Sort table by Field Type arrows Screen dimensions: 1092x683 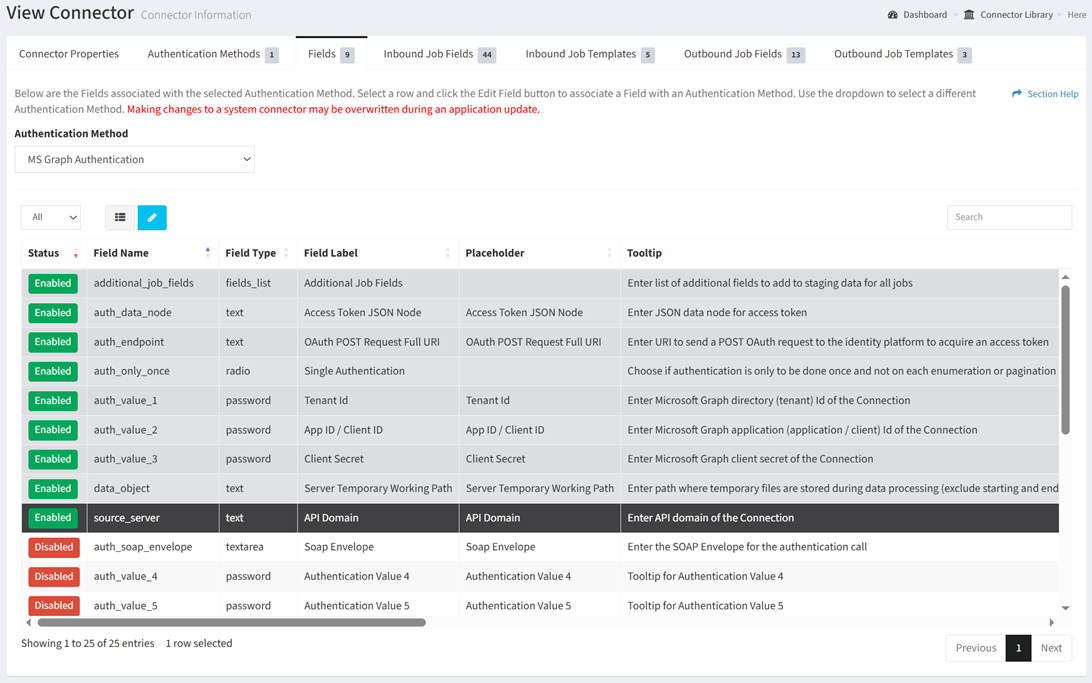coord(286,253)
